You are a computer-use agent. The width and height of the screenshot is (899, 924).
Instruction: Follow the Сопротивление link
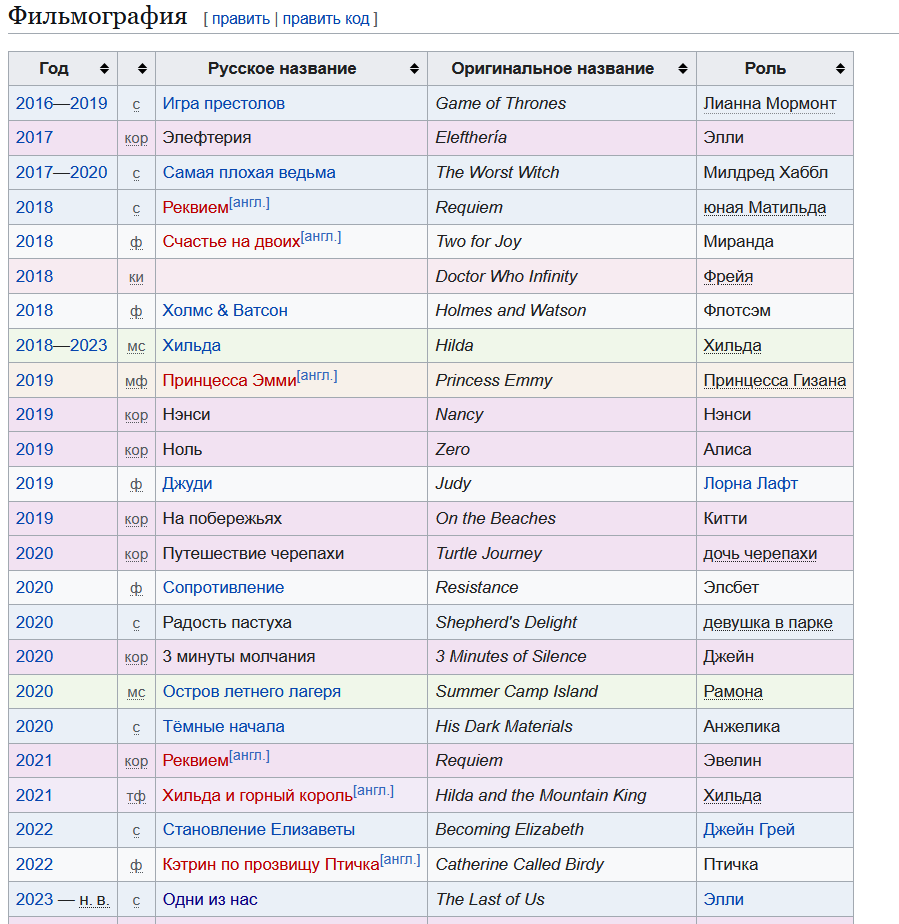[223, 588]
